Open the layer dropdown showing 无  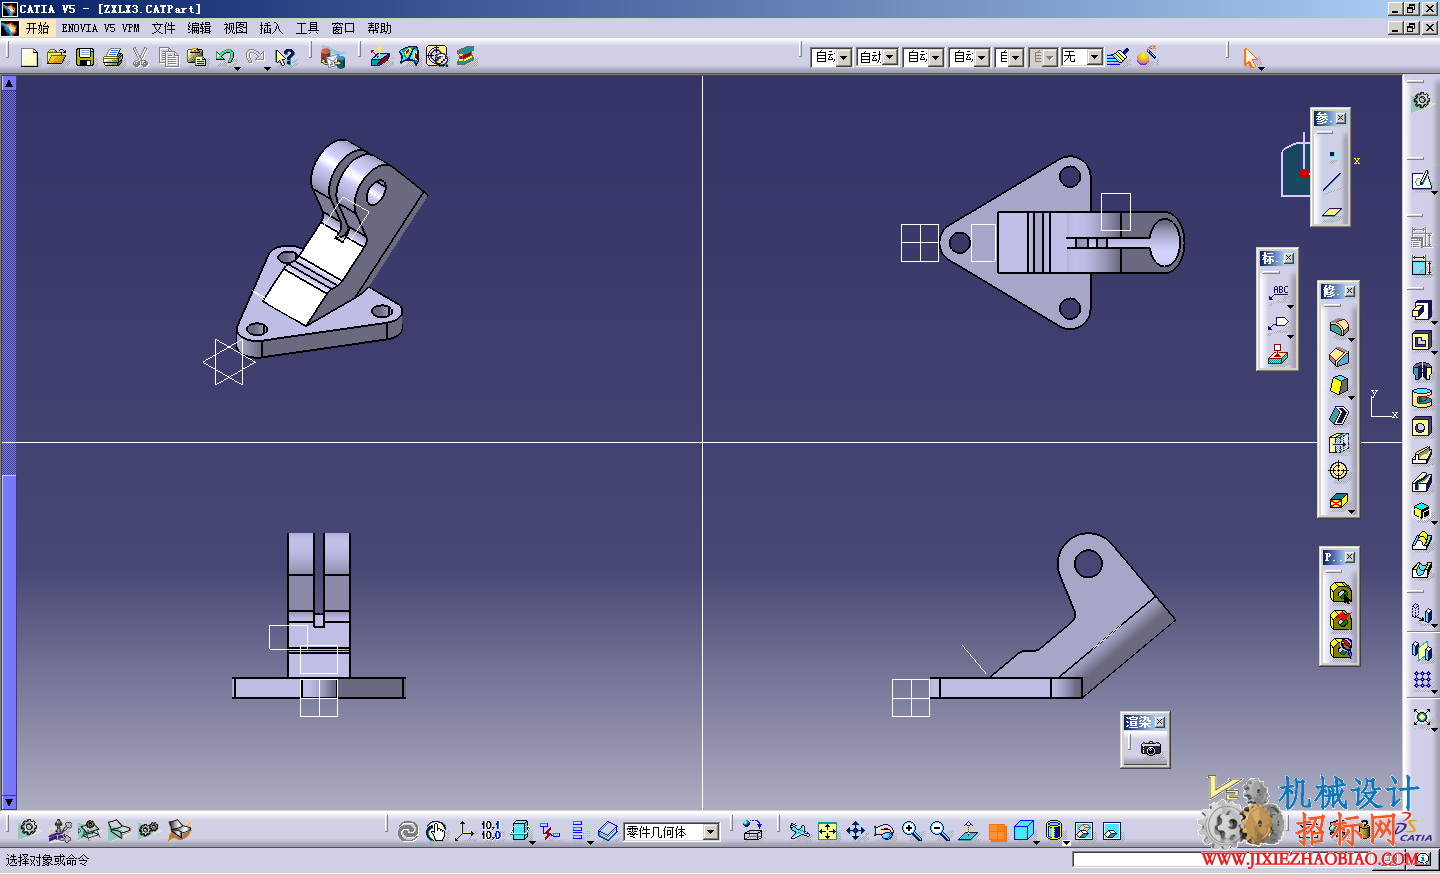[x=1095, y=57]
